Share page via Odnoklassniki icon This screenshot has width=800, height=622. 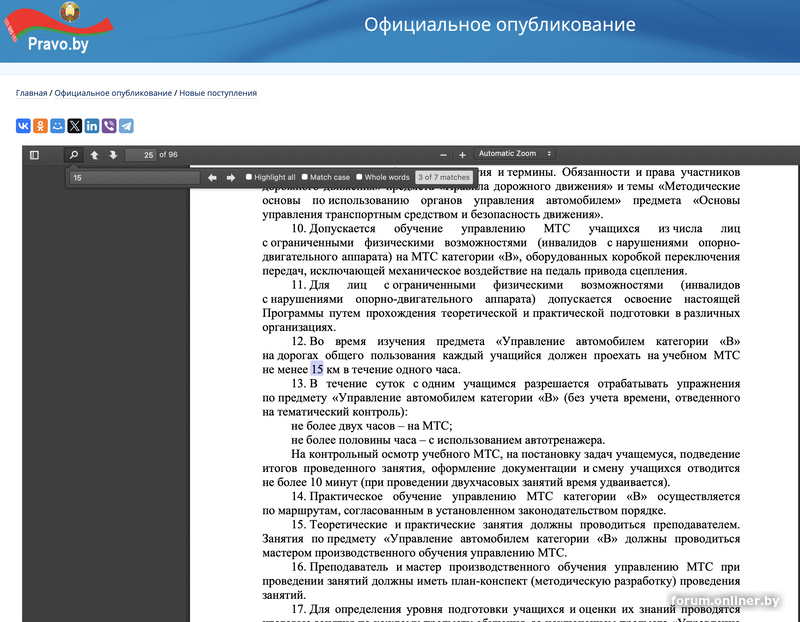[40, 126]
